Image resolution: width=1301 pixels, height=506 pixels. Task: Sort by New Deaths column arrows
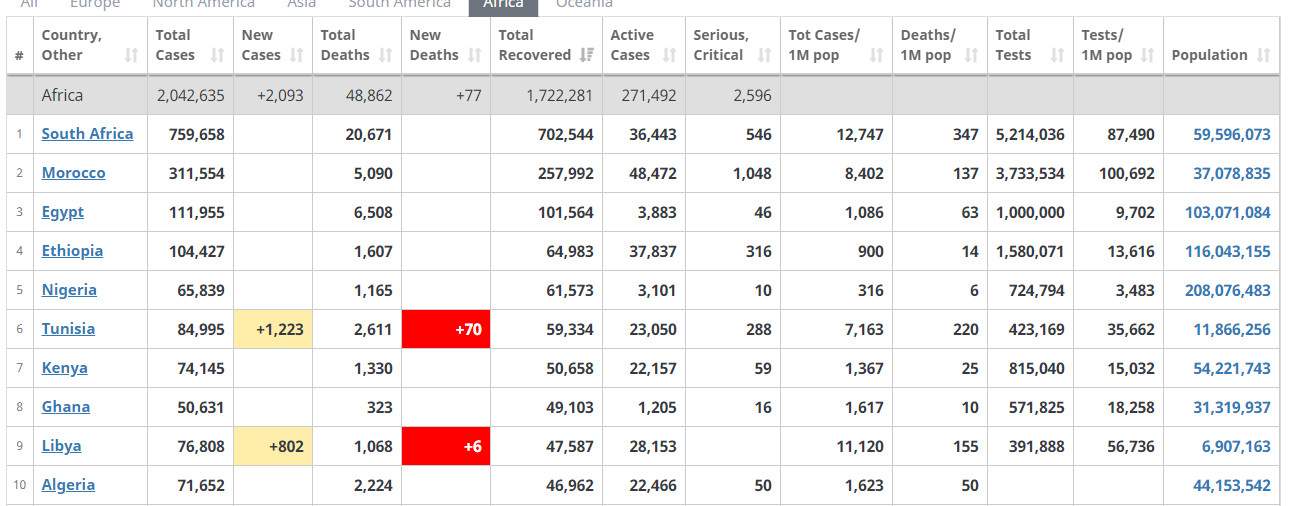[x=476, y=55]
